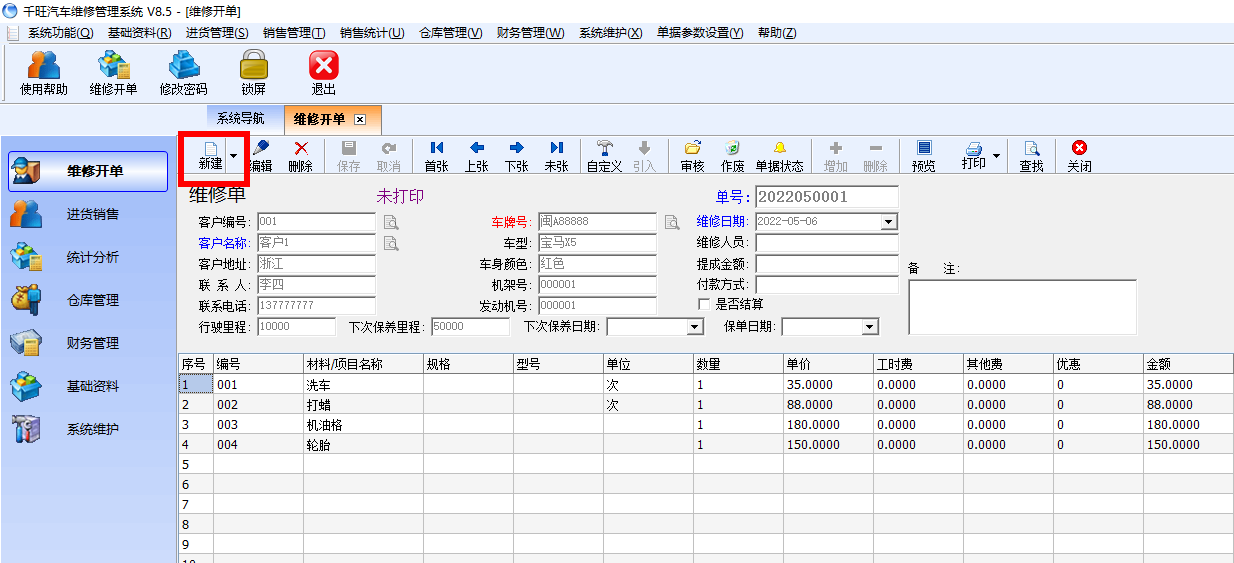
Task: Select 统计分析 in the sidebar
Action: coord(88,257)
